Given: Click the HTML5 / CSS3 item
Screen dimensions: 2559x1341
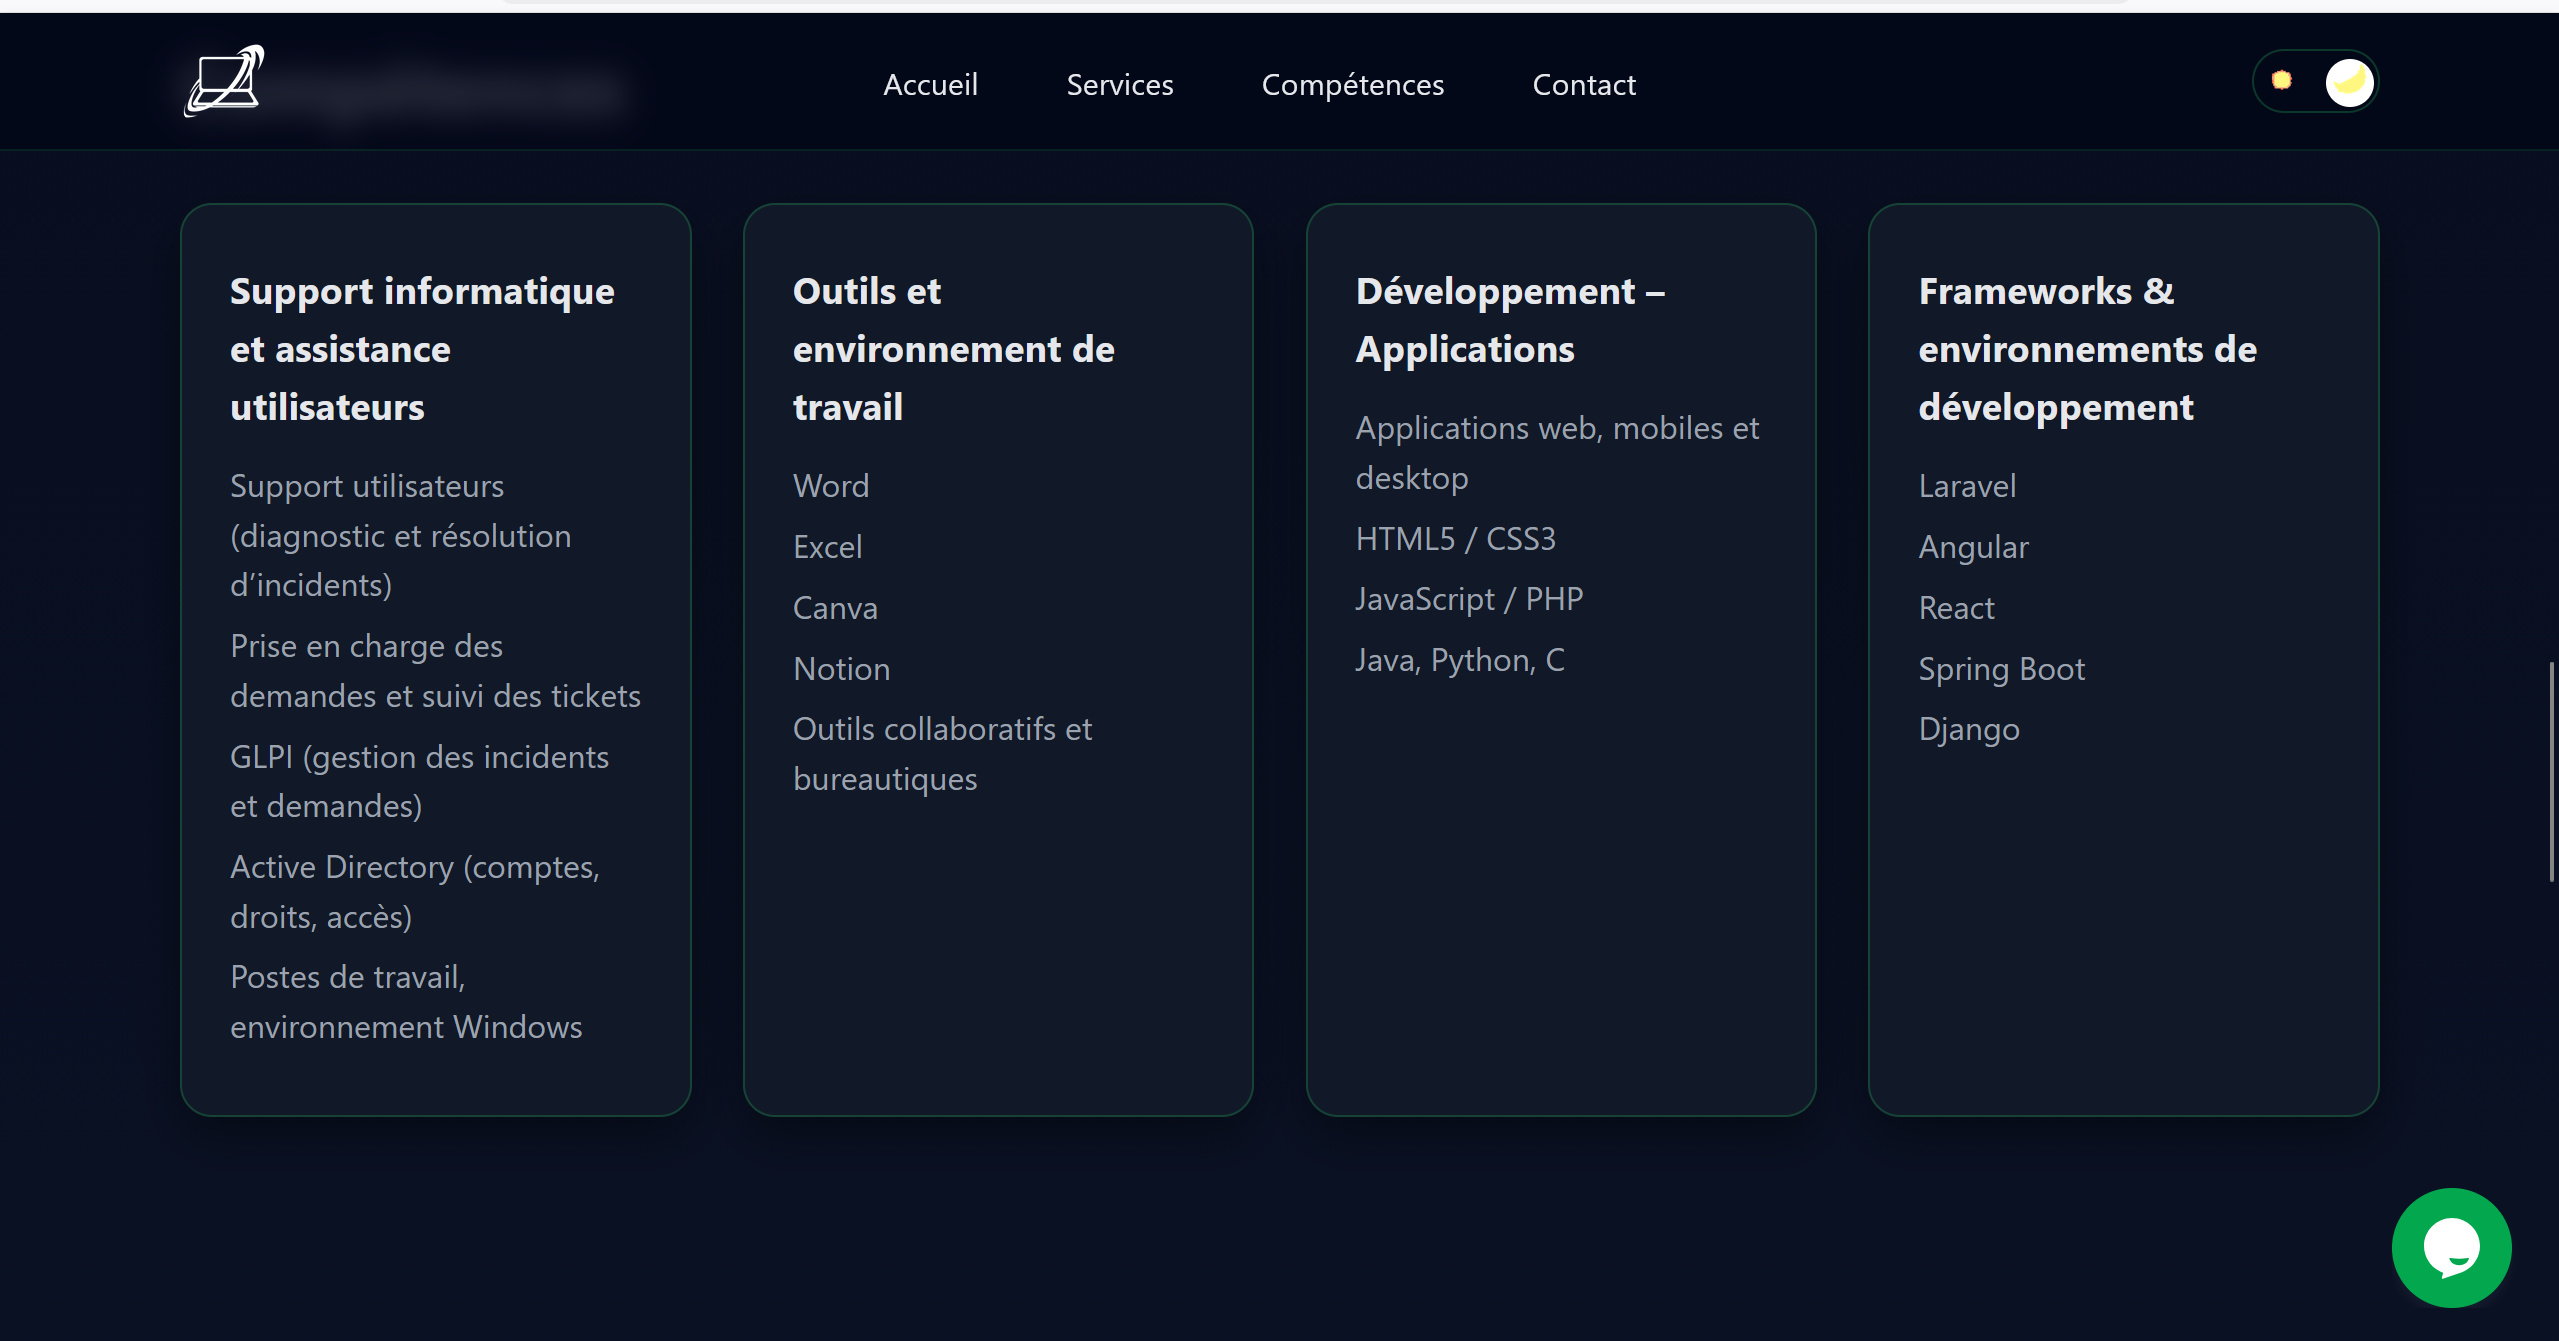Looking at the screenshot, I should tap(1455, 539).
